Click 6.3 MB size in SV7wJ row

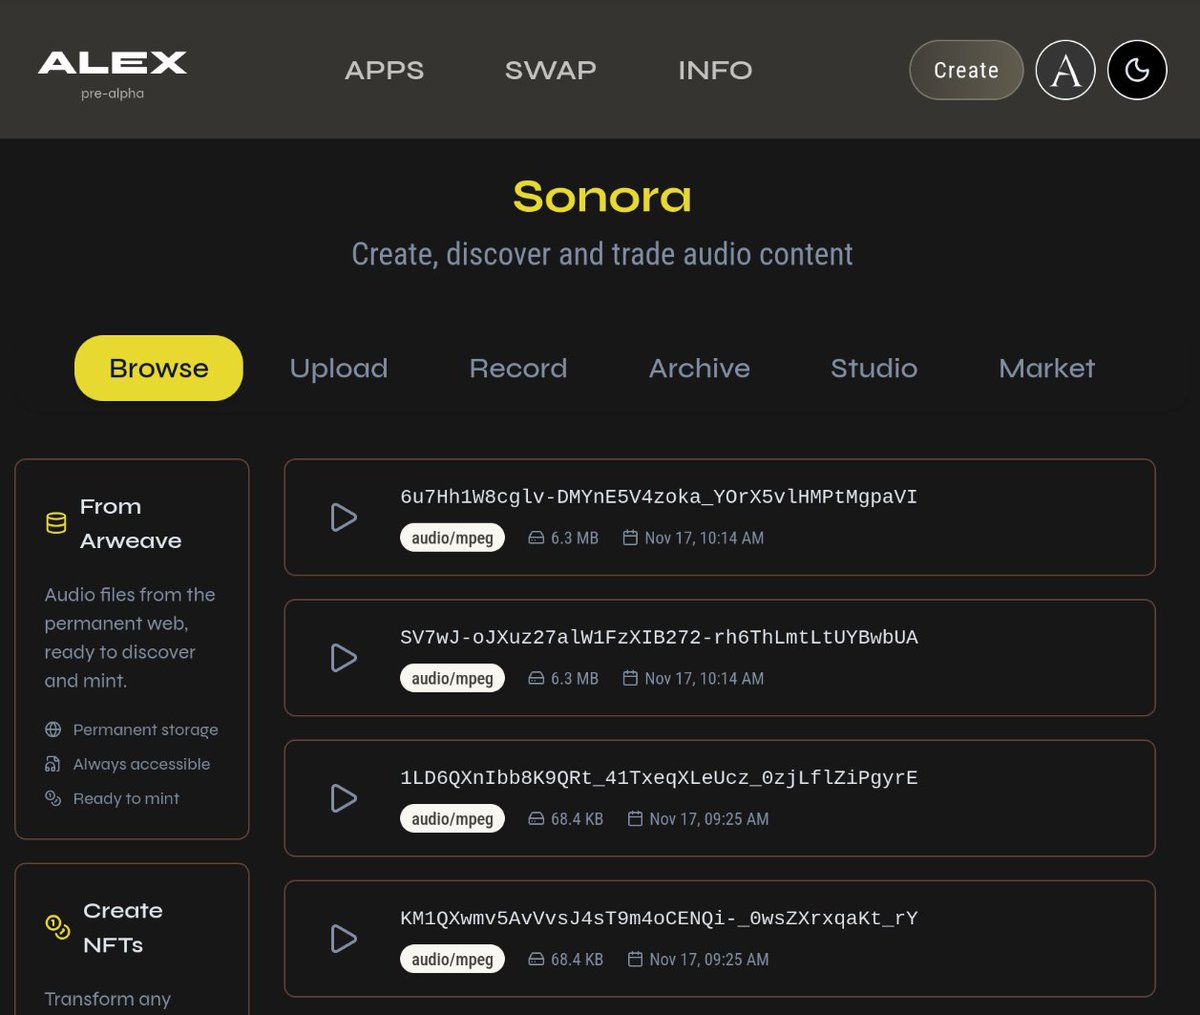574,678
